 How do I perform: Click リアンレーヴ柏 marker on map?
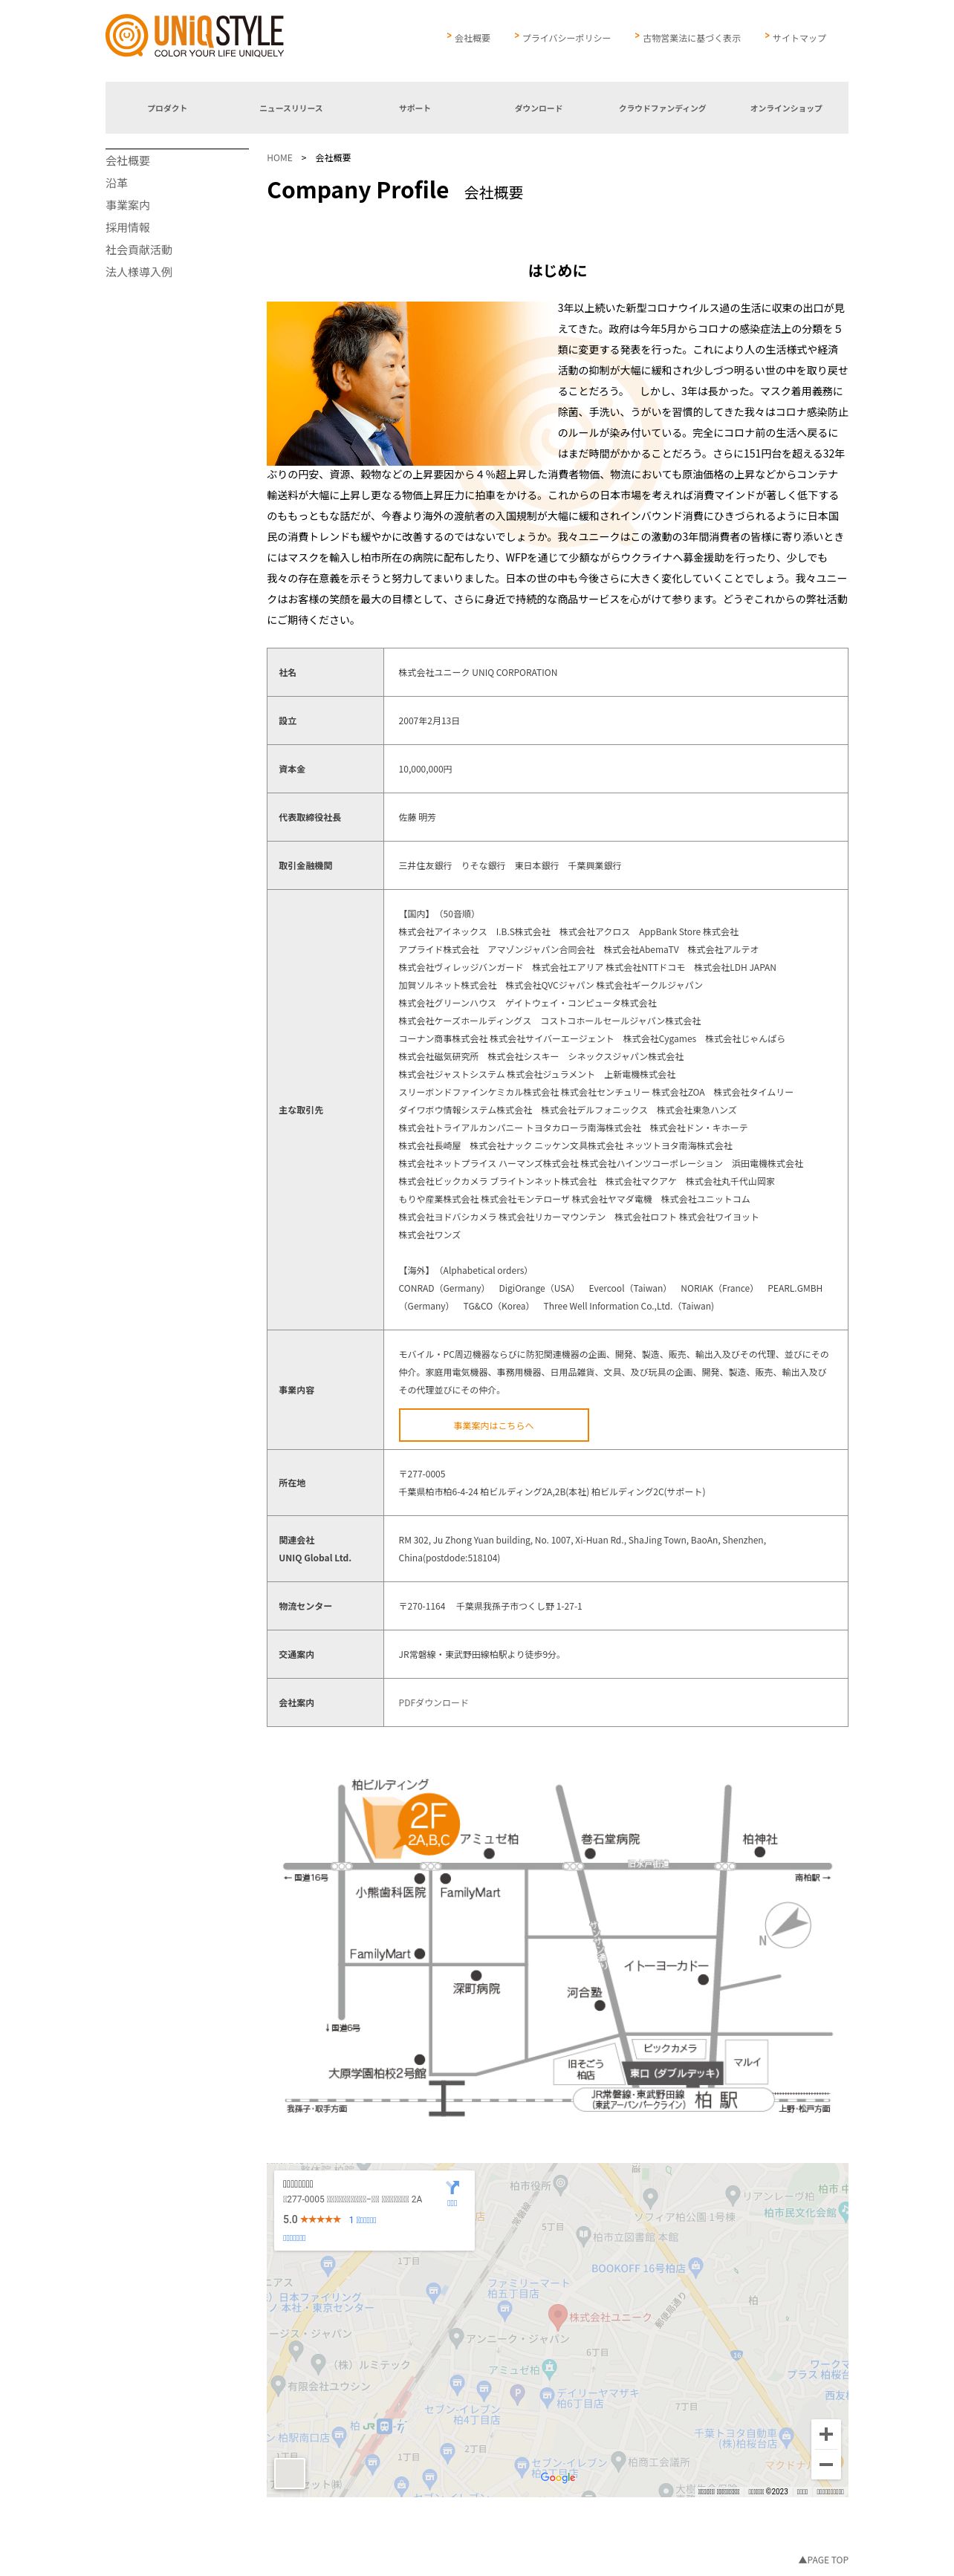(x=732, y=2196)
